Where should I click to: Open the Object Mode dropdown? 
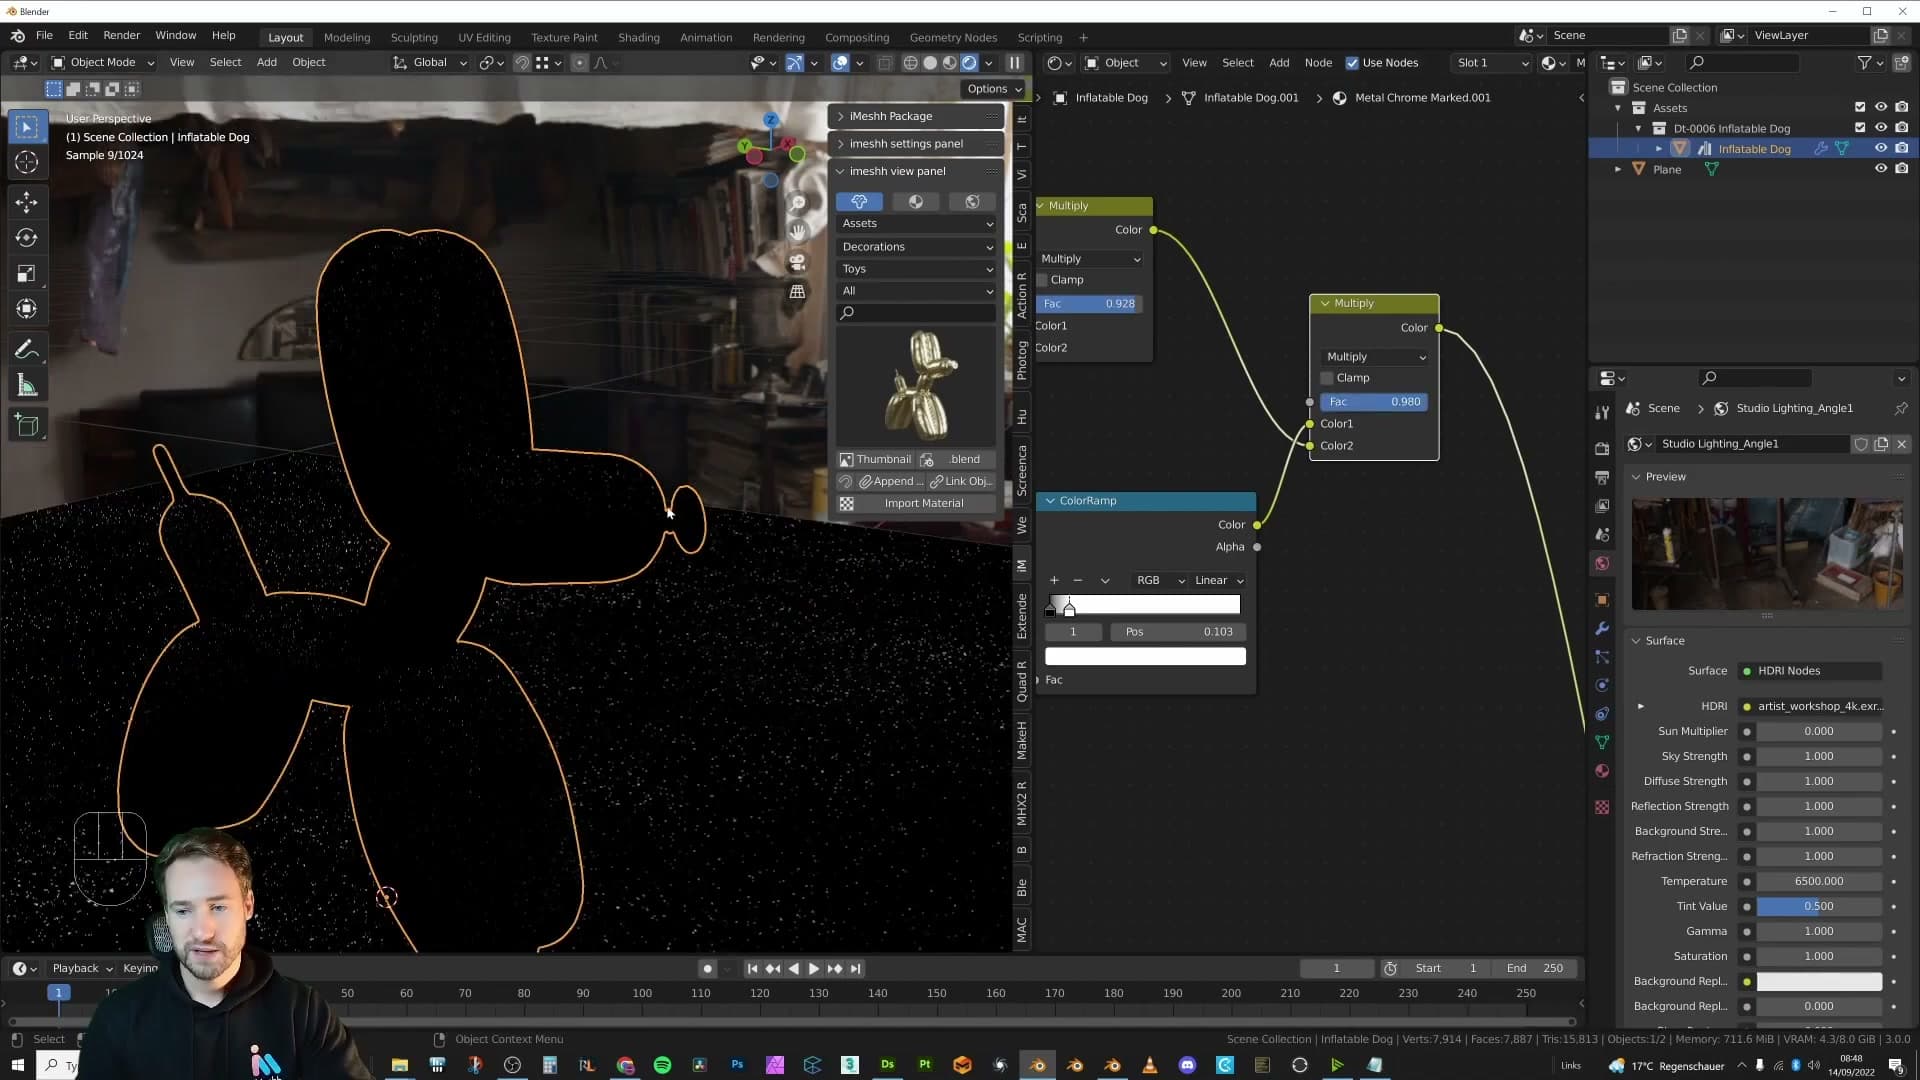(103, 62)
